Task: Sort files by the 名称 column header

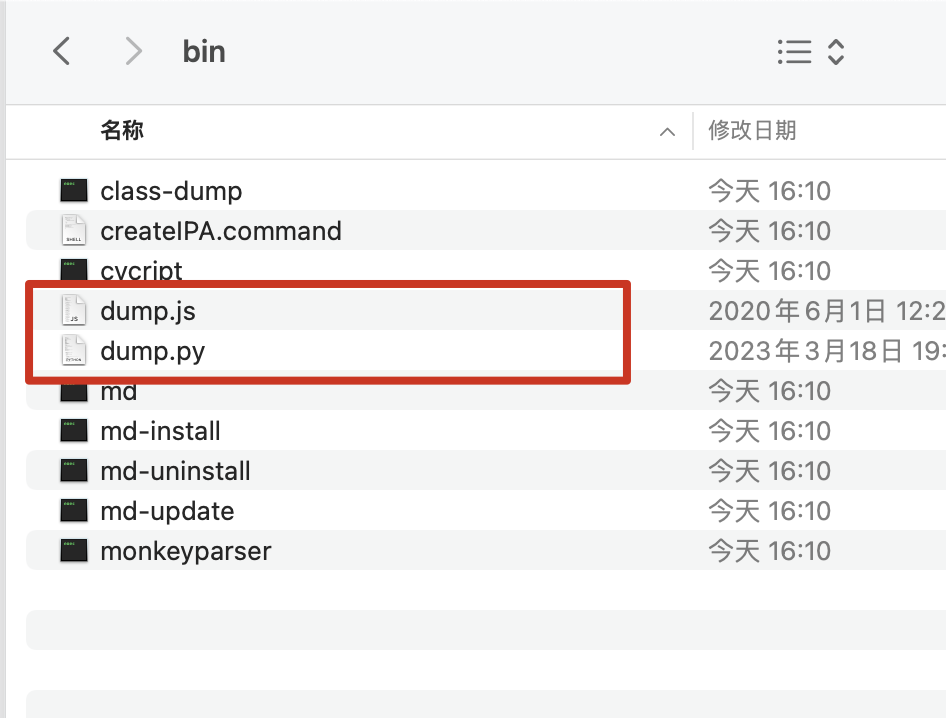Action: pyautogui.click(x=122, y=131)
